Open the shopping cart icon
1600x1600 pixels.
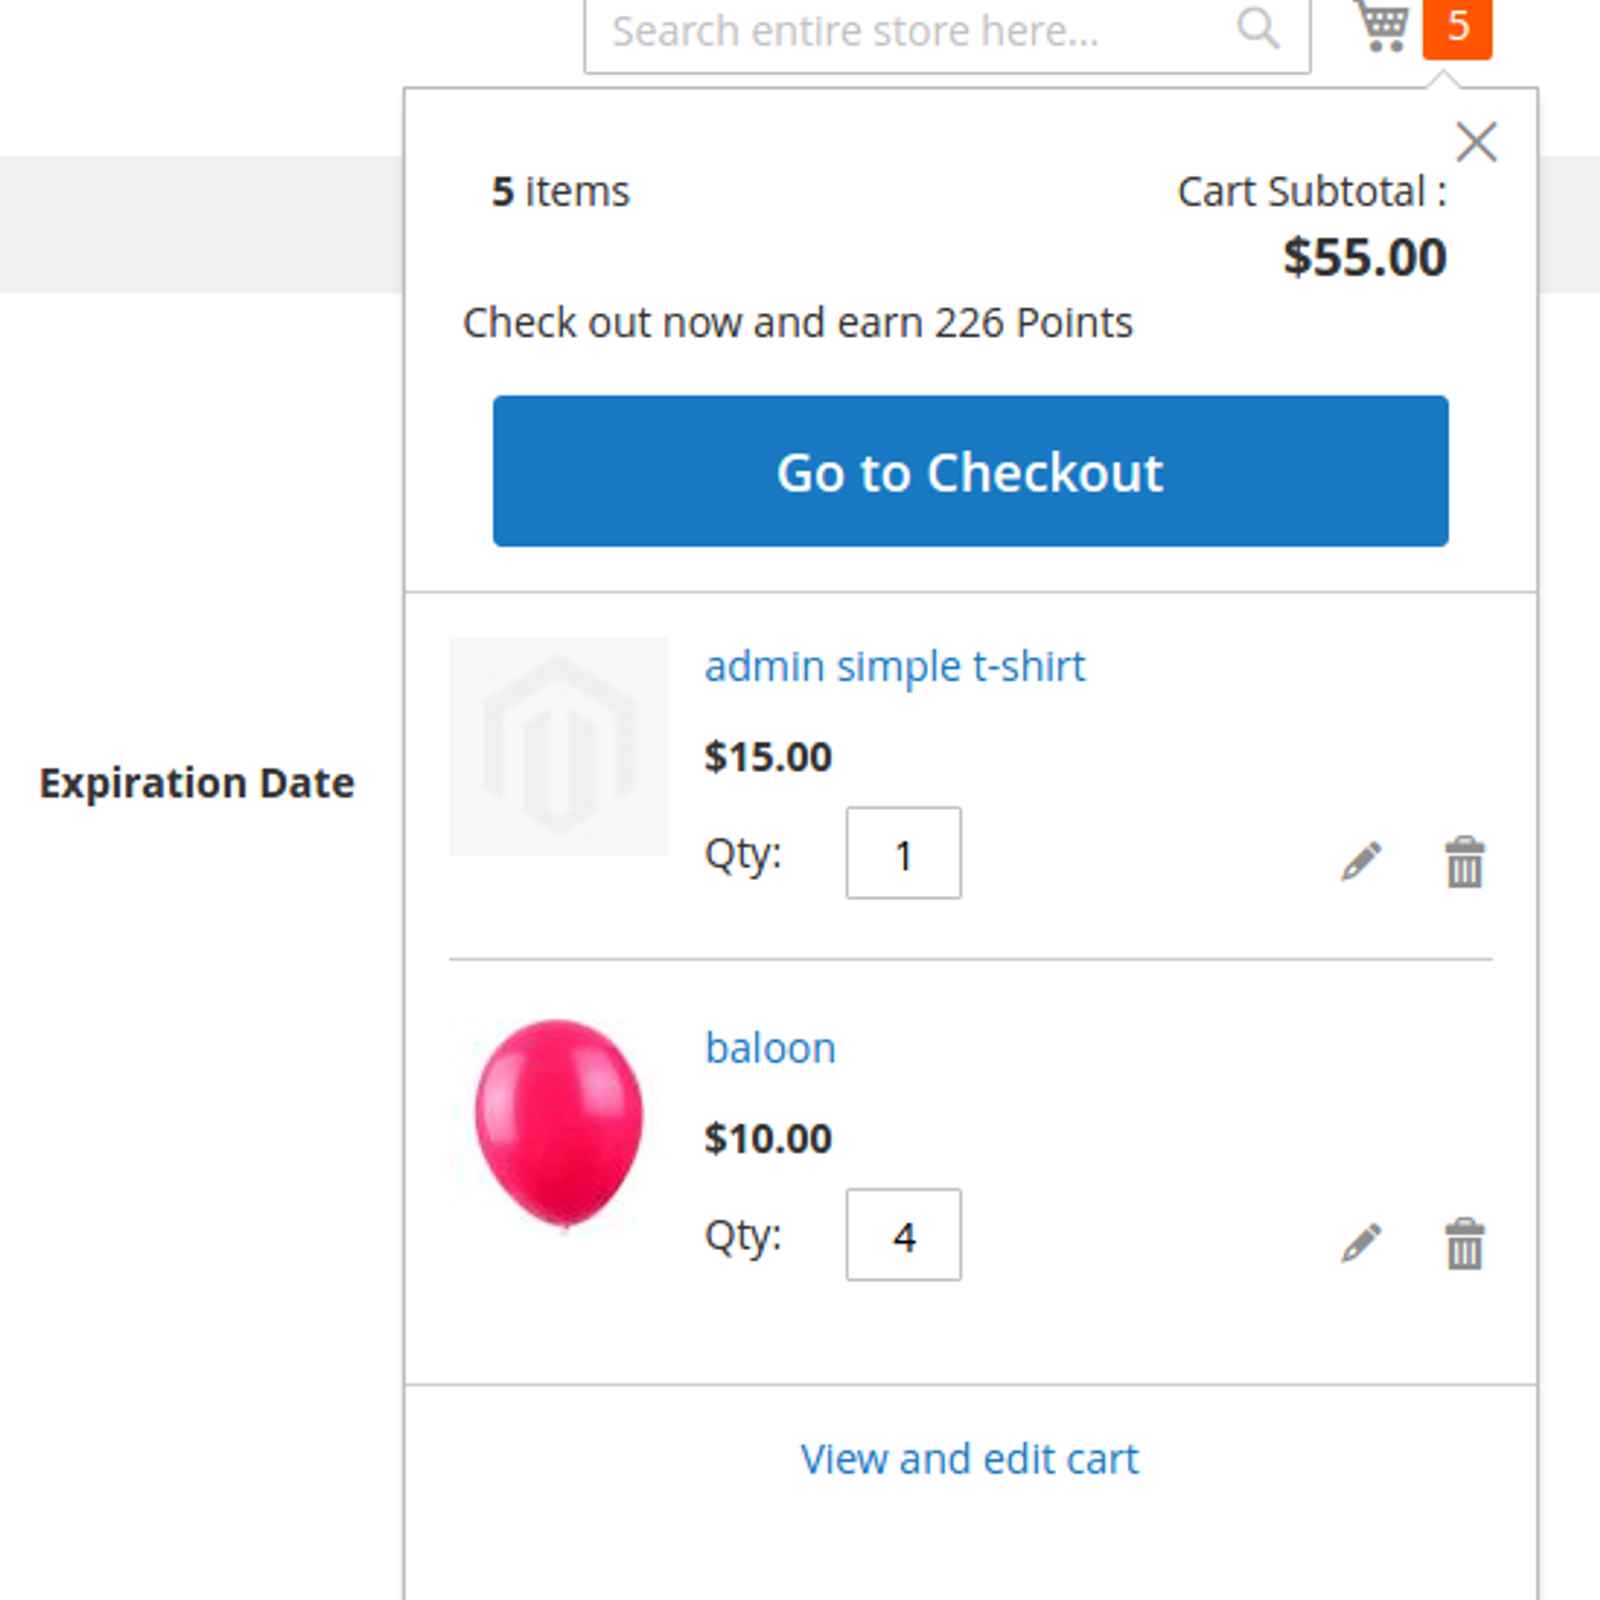point(1381,24)
